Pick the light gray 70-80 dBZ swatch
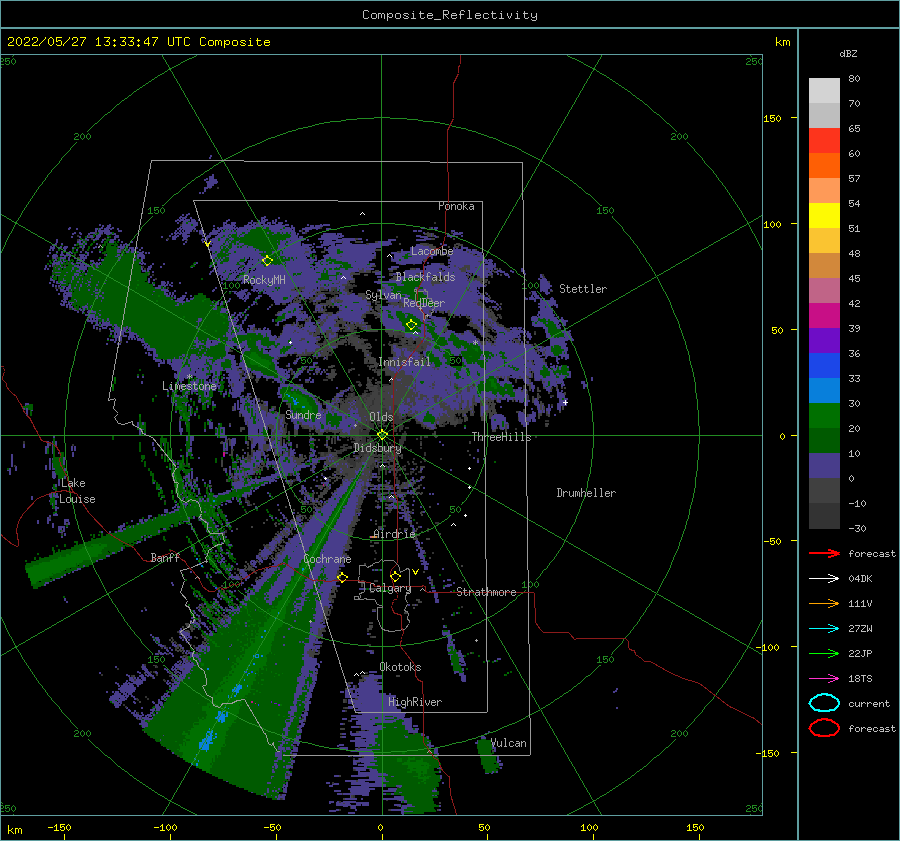This screenshot has height=841, width=900. (824, 91)
